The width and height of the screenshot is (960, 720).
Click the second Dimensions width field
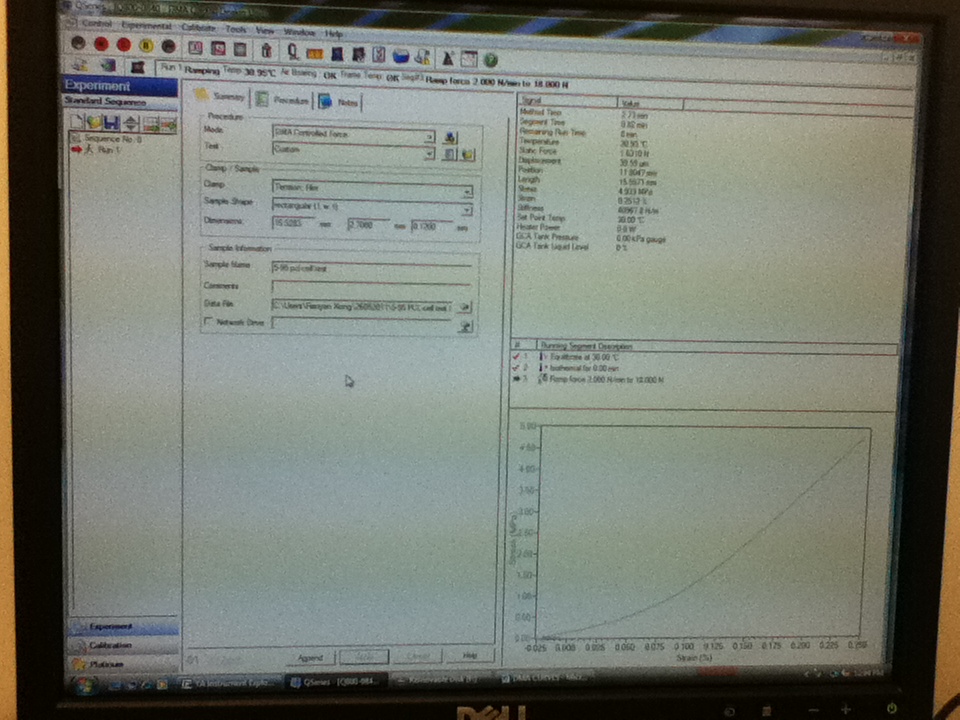(369, 225)
